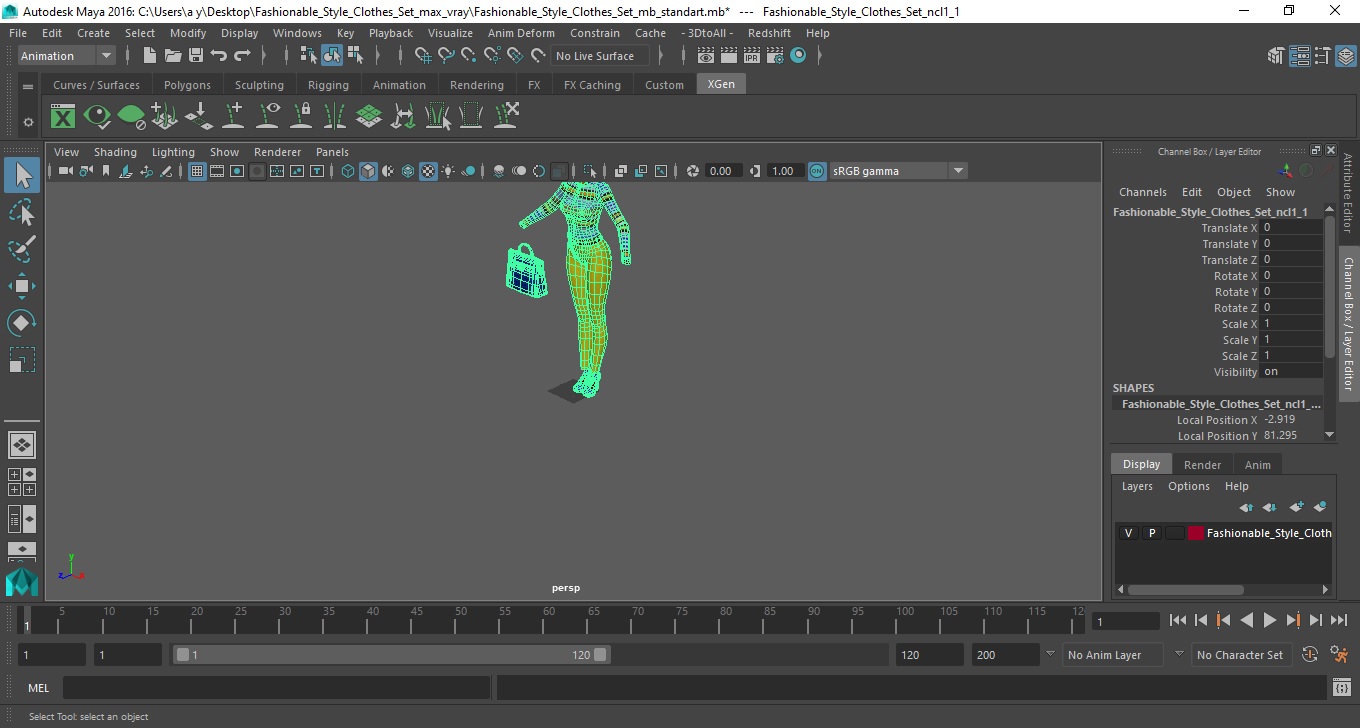Click the time range slider bar

(x=392, y=655)
